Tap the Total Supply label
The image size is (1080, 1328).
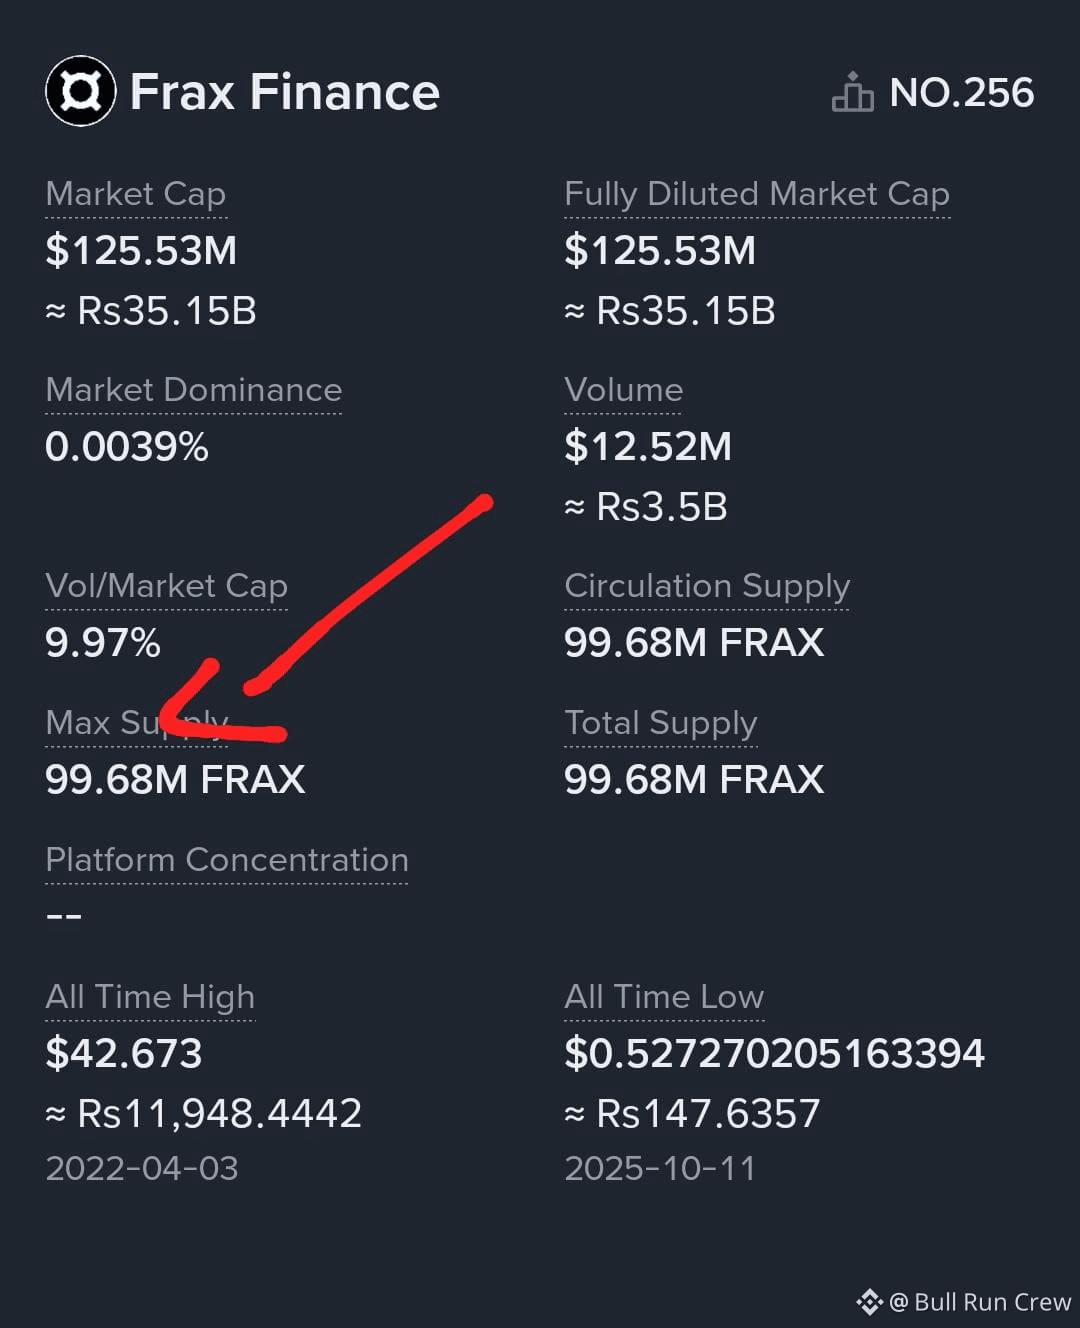661,722
